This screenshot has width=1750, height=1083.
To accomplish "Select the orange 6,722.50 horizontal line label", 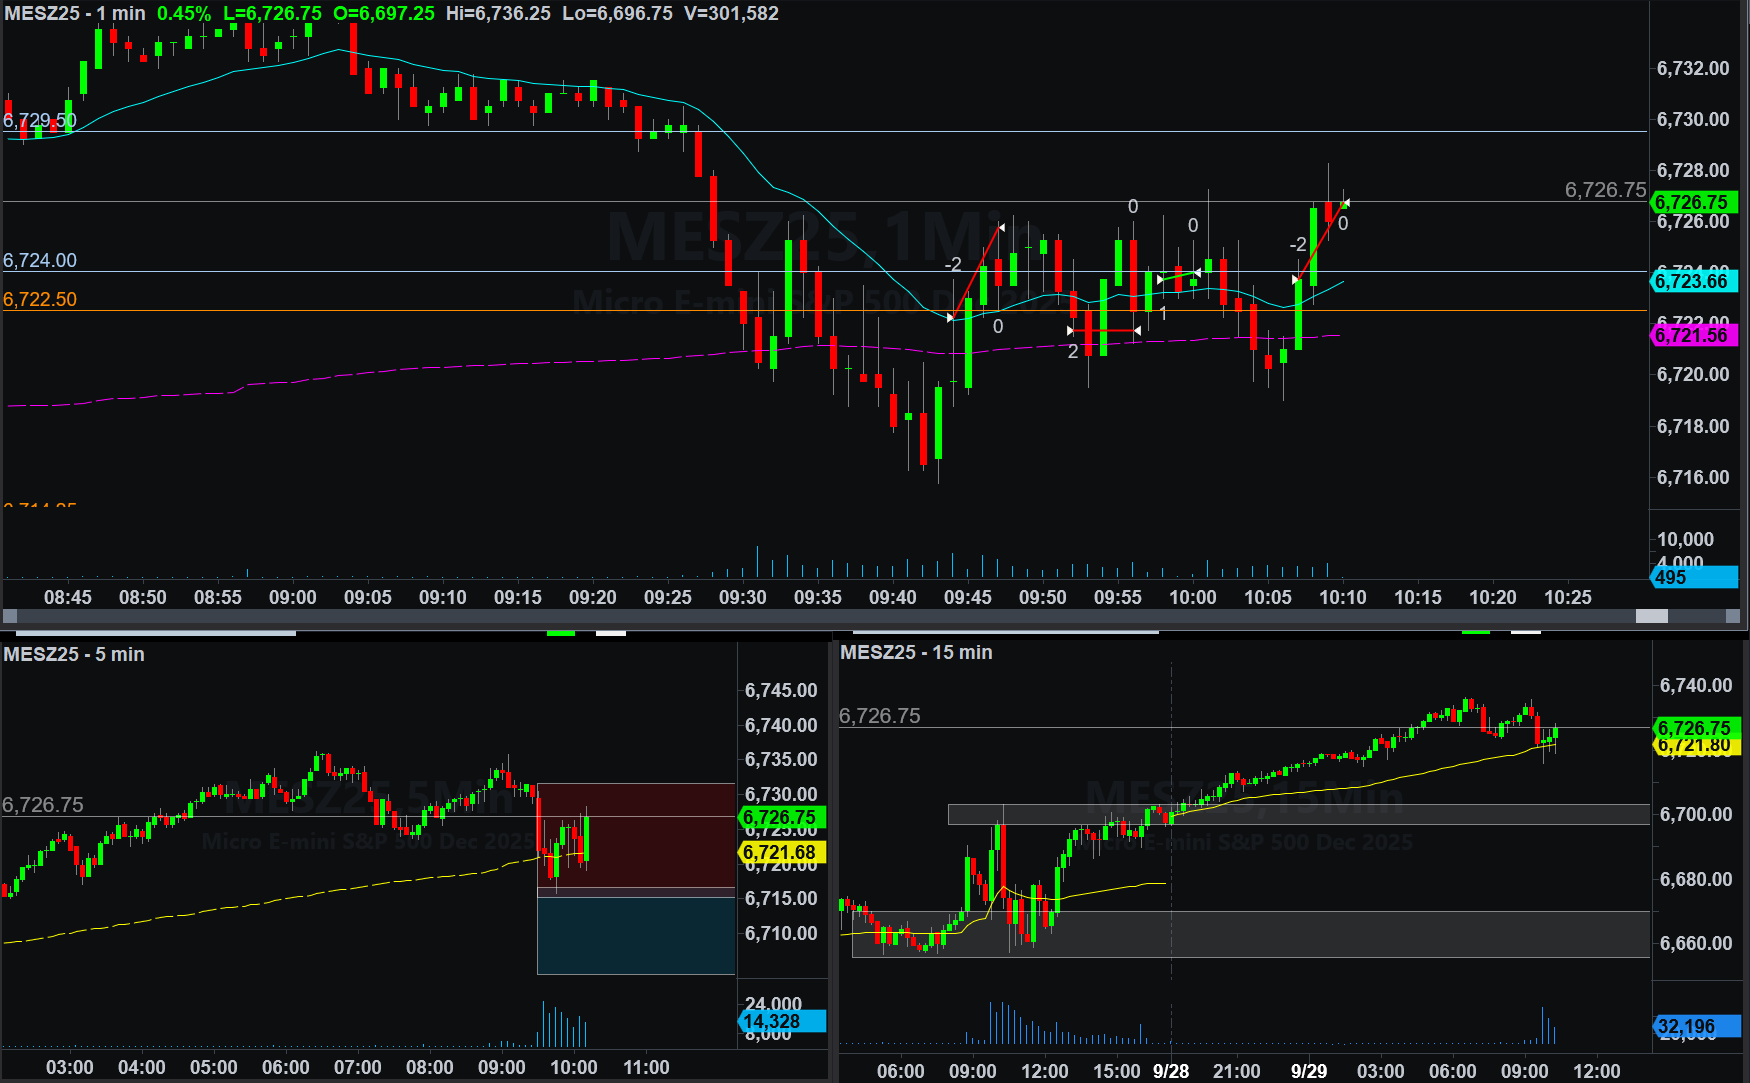I will (x=40, y=299).
